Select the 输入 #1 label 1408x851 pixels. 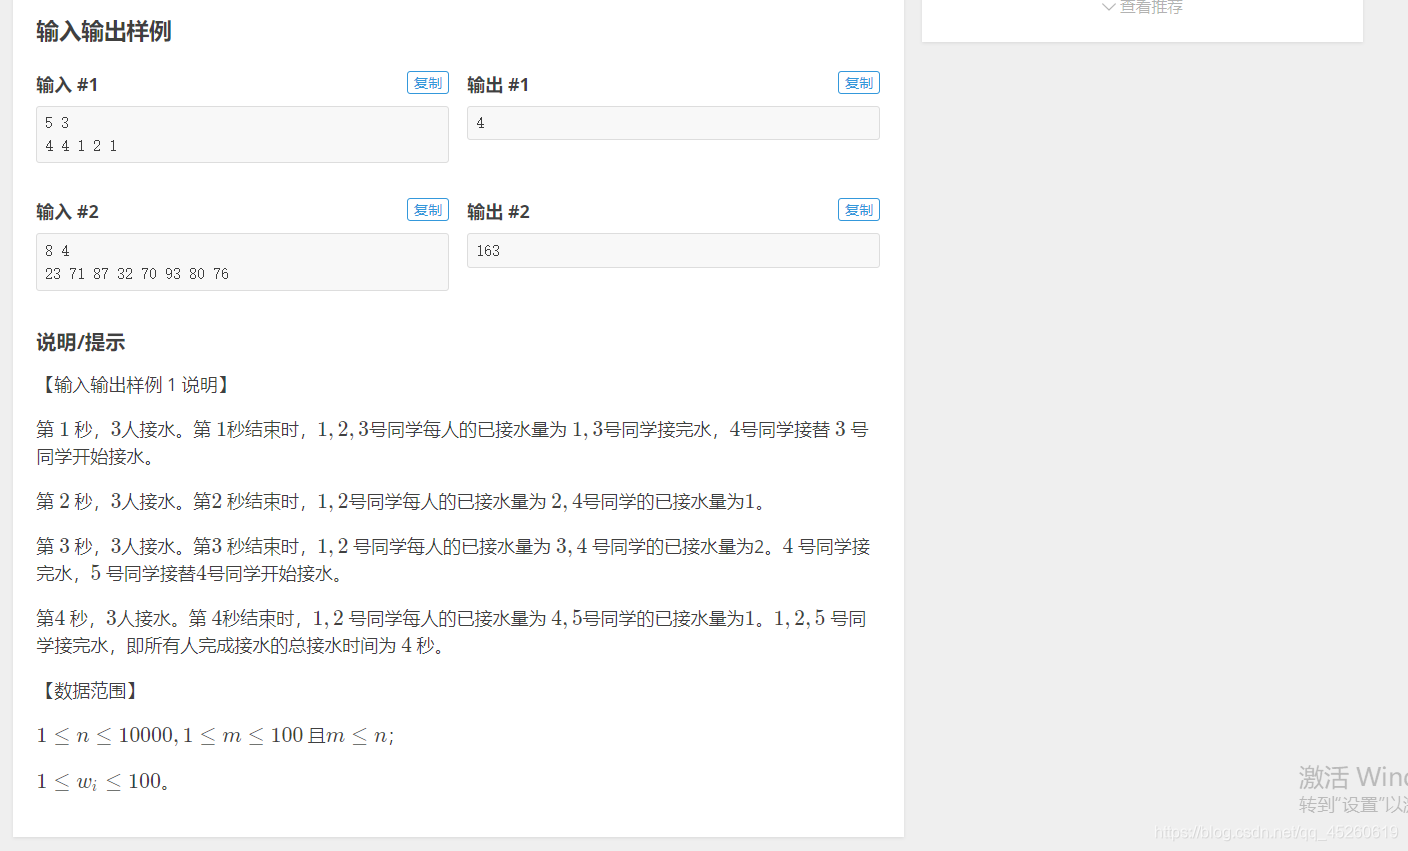pos(65,84)
